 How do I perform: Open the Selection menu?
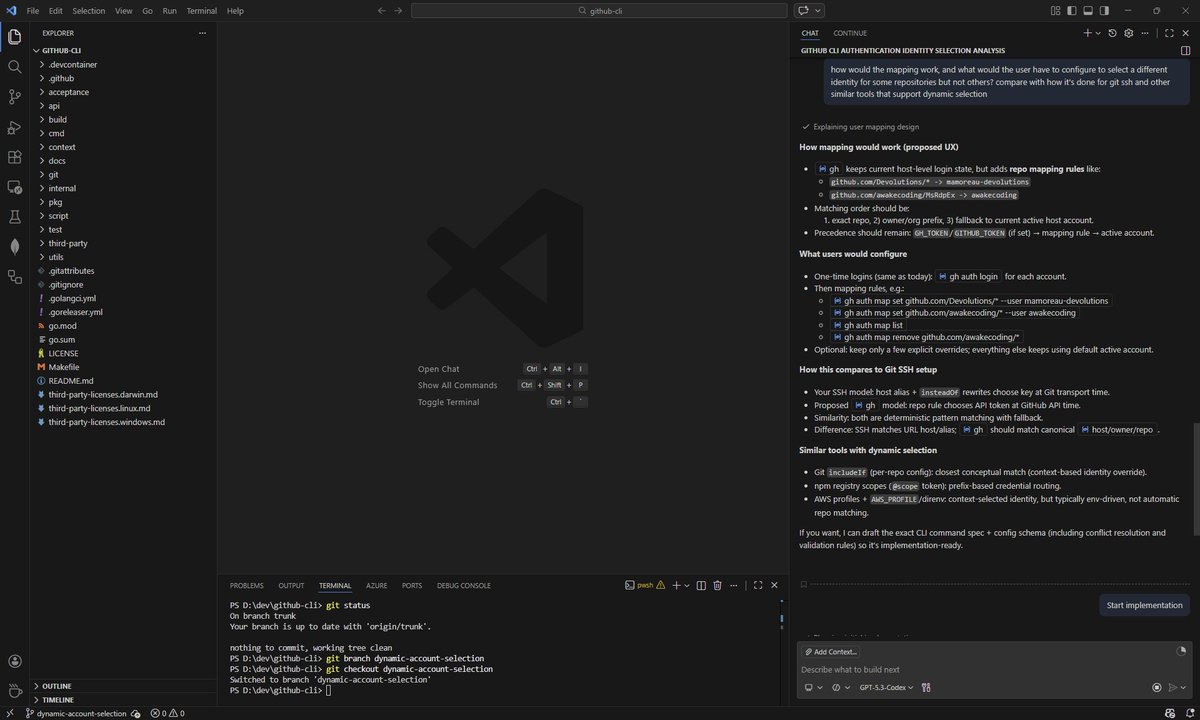coord(88,10)
